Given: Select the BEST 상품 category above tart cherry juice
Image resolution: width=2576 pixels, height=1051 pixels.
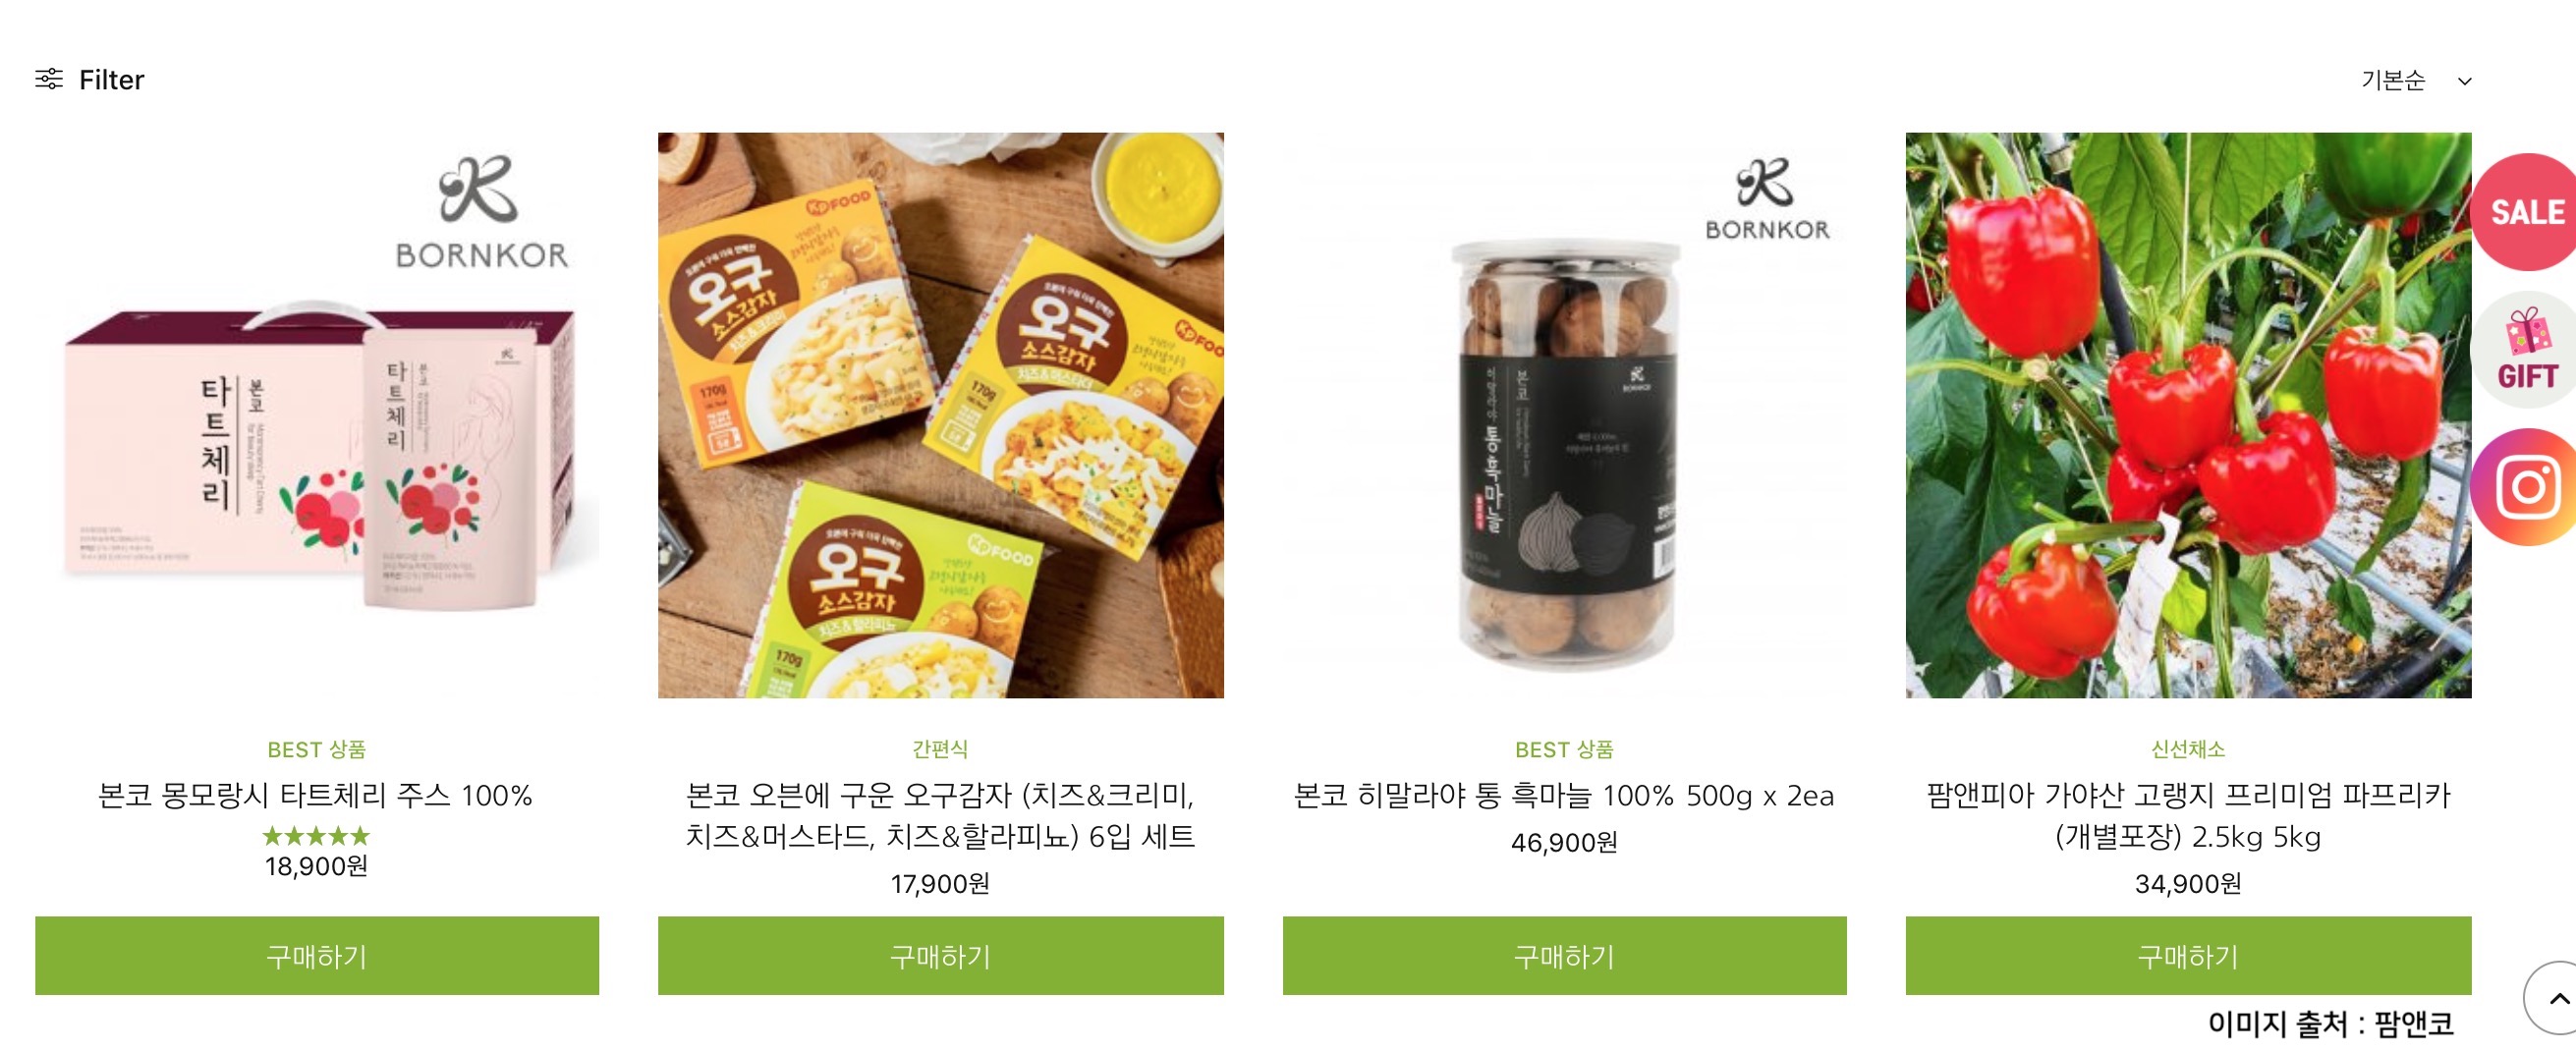Looking at the screenshot, I should click(x=316, y=749).
